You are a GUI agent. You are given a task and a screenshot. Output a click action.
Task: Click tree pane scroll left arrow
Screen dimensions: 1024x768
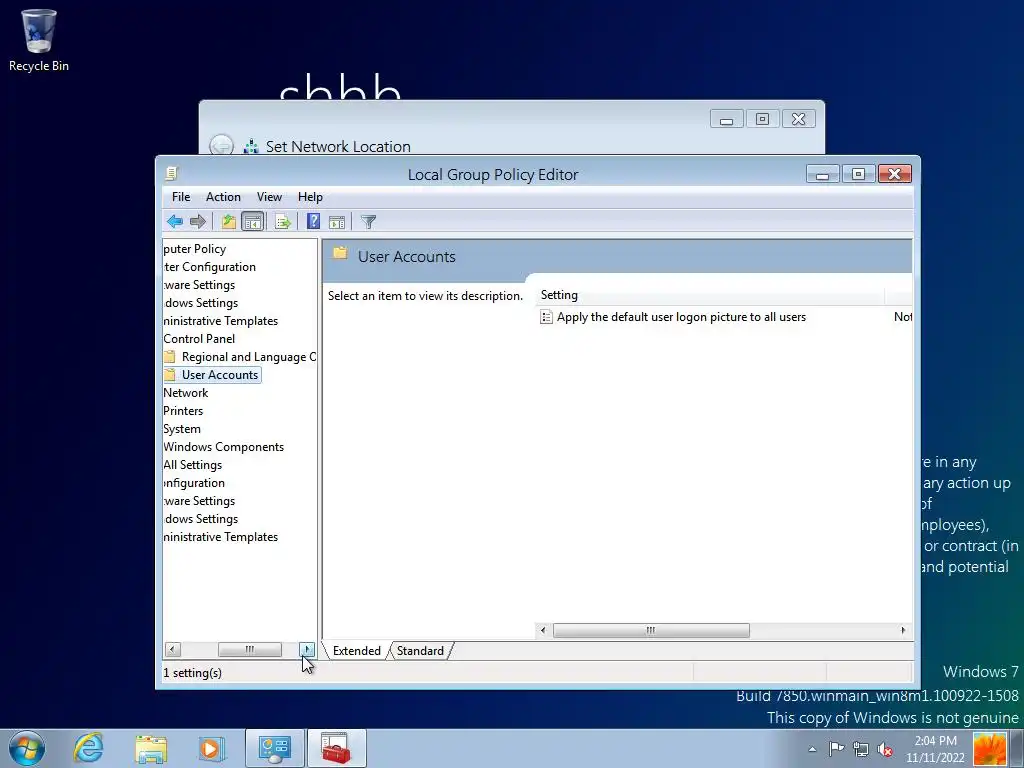pyautogui.click(x=172, y=649)
